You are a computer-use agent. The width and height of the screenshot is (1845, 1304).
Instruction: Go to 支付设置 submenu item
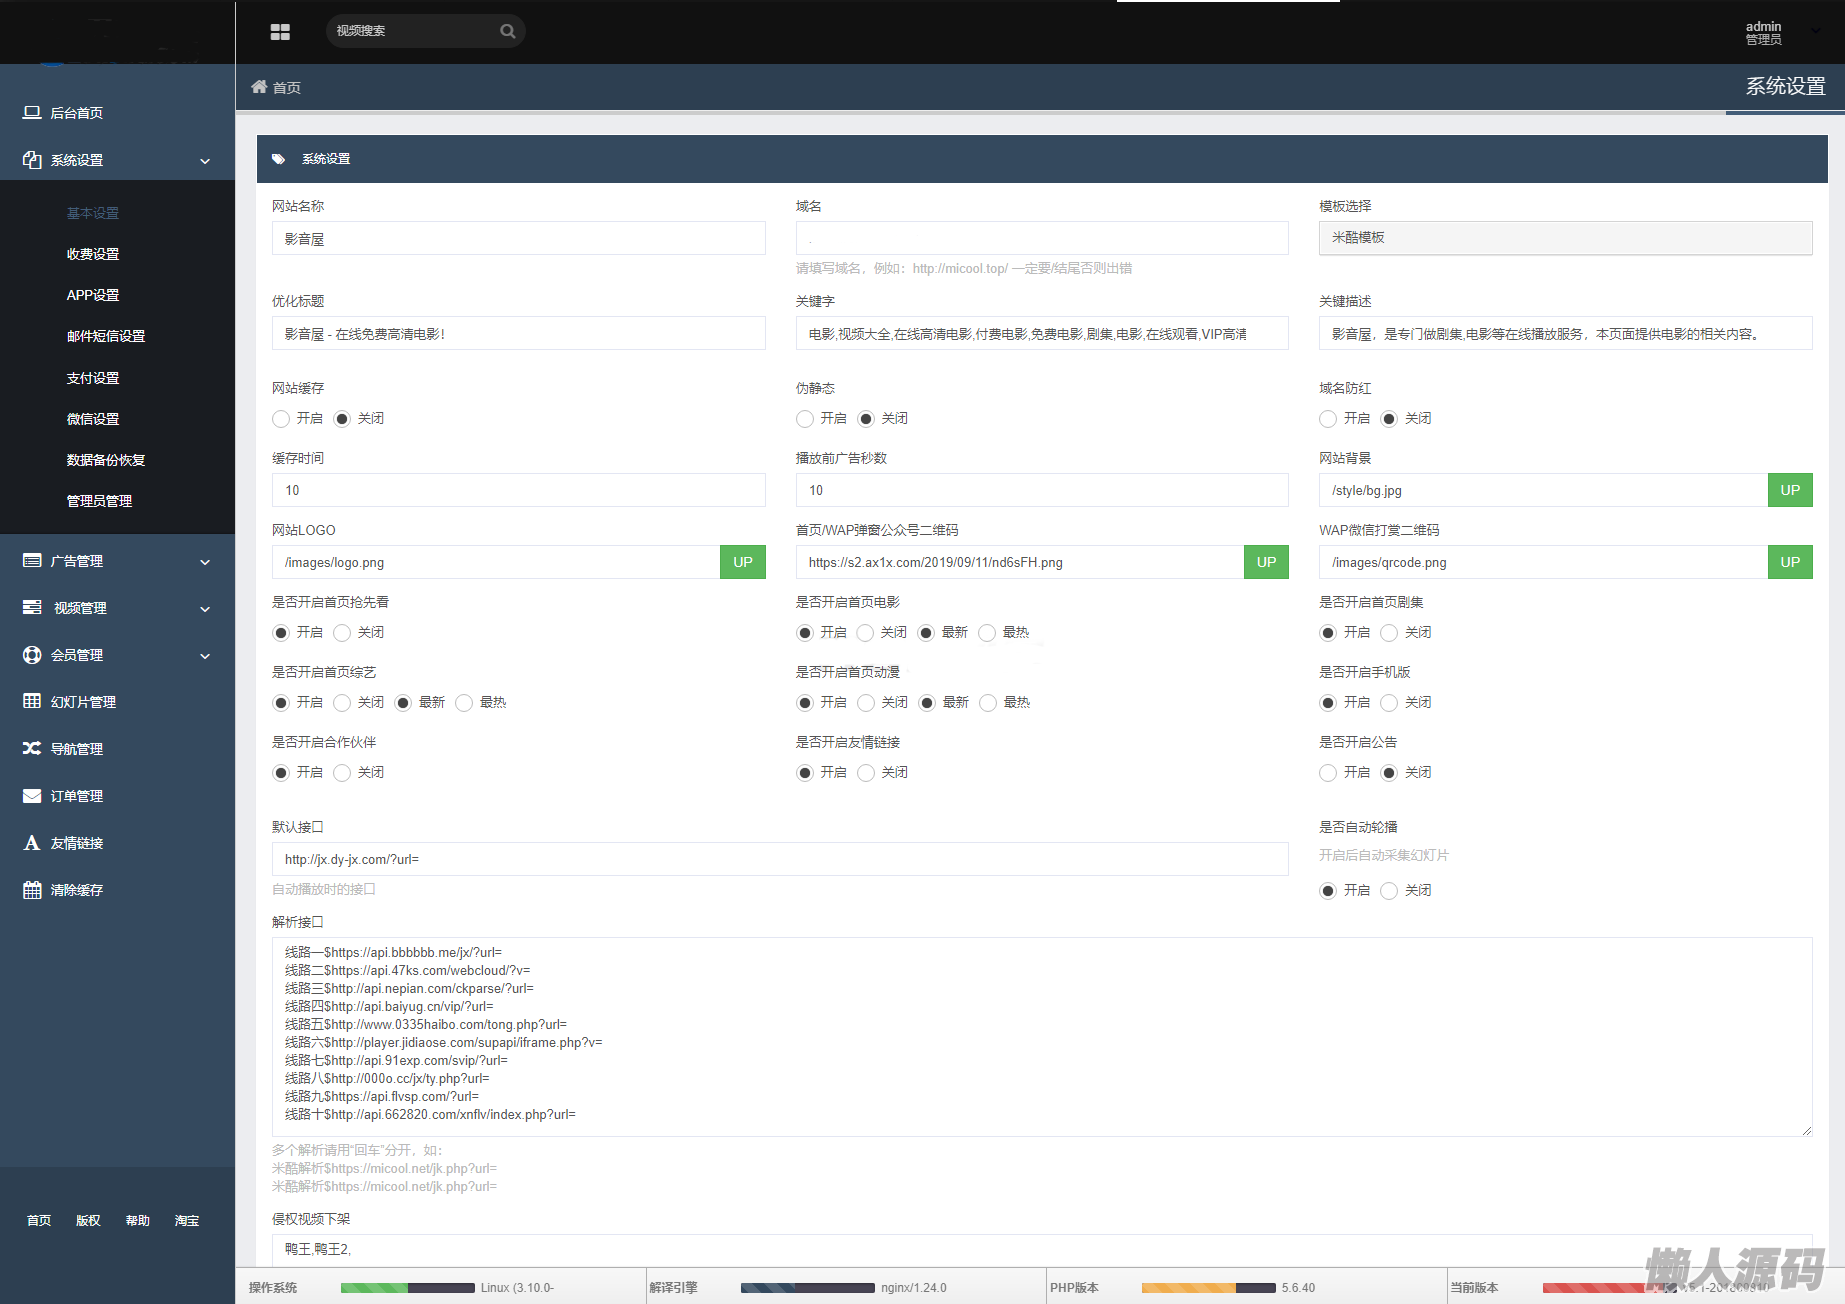tap(93, 378)
